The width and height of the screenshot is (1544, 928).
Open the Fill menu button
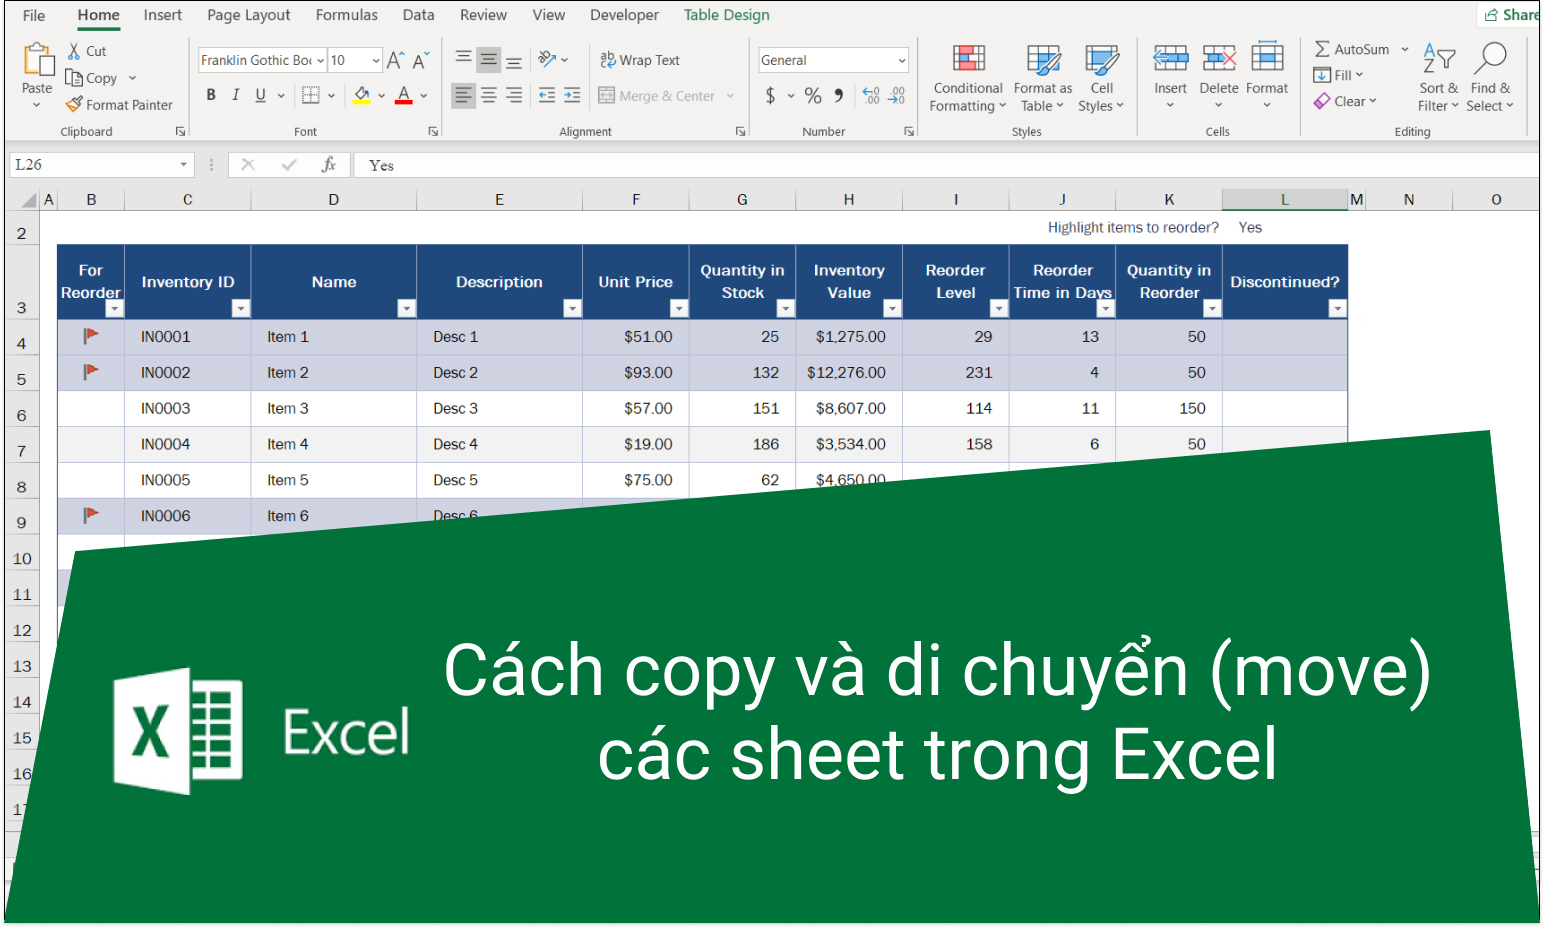(x=1338, y=75)
